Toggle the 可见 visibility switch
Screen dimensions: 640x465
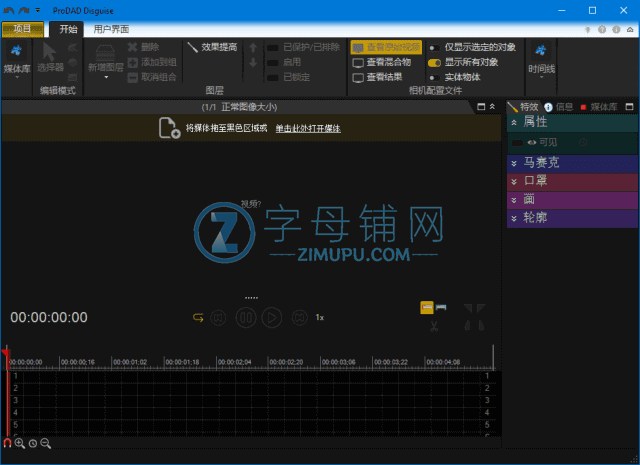click(x=518, y=142)
